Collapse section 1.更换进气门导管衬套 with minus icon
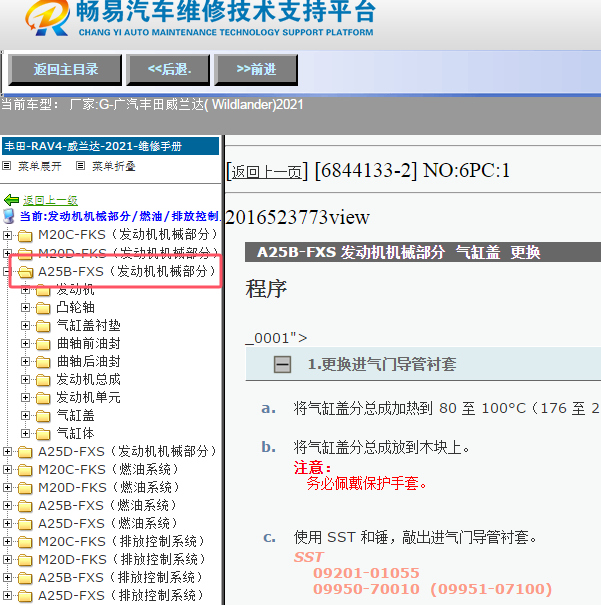The width and height of the screenshot is (601, 605). 282,364
